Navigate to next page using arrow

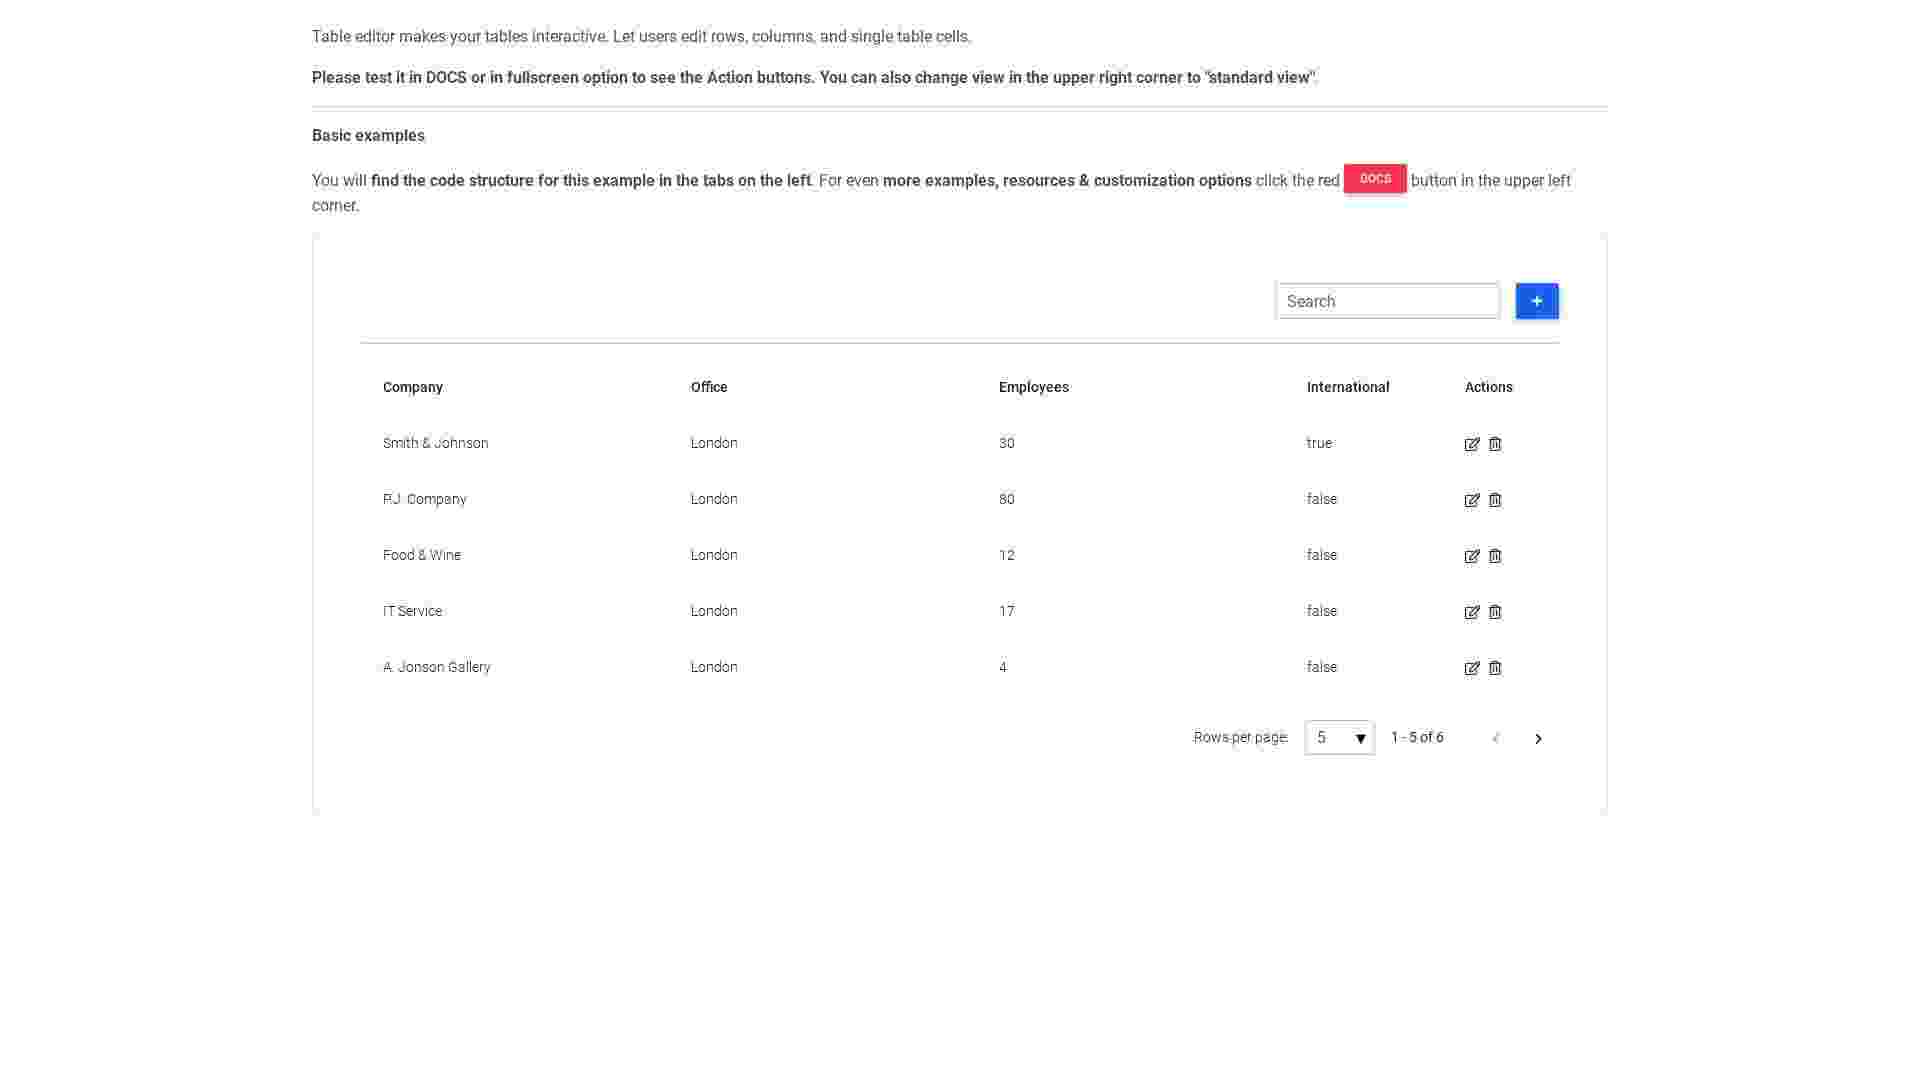click(1538, 737)
